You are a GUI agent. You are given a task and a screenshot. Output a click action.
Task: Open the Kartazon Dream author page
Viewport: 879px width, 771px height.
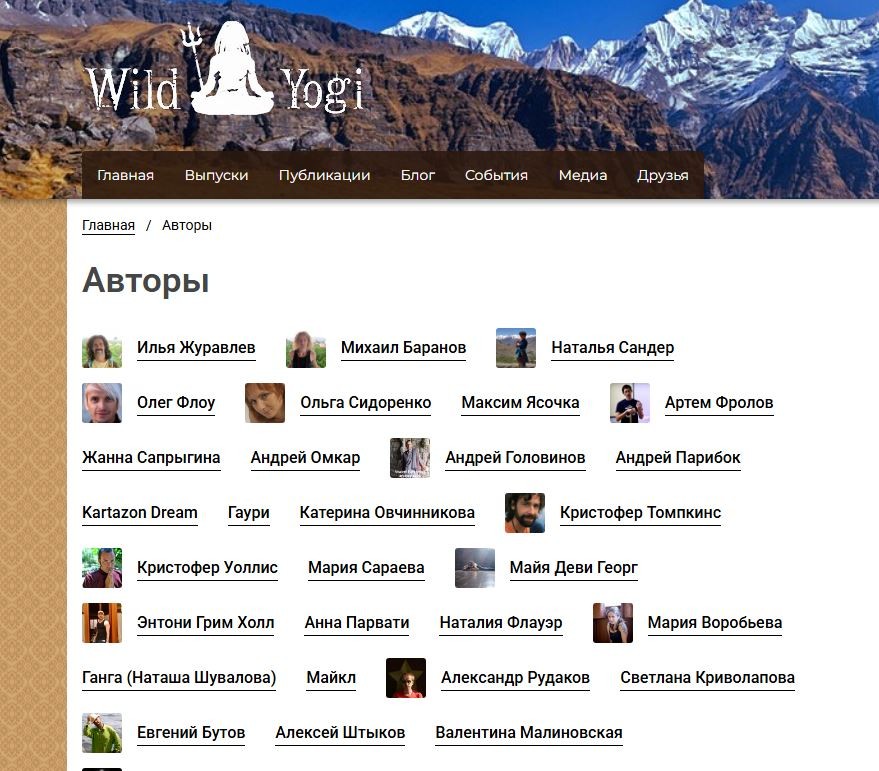[140, 513]
